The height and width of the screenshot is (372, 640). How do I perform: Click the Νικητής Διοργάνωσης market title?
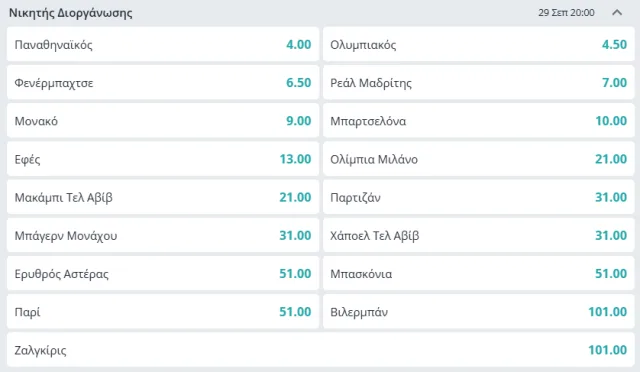pyautogui.click(x=71, y=13)
